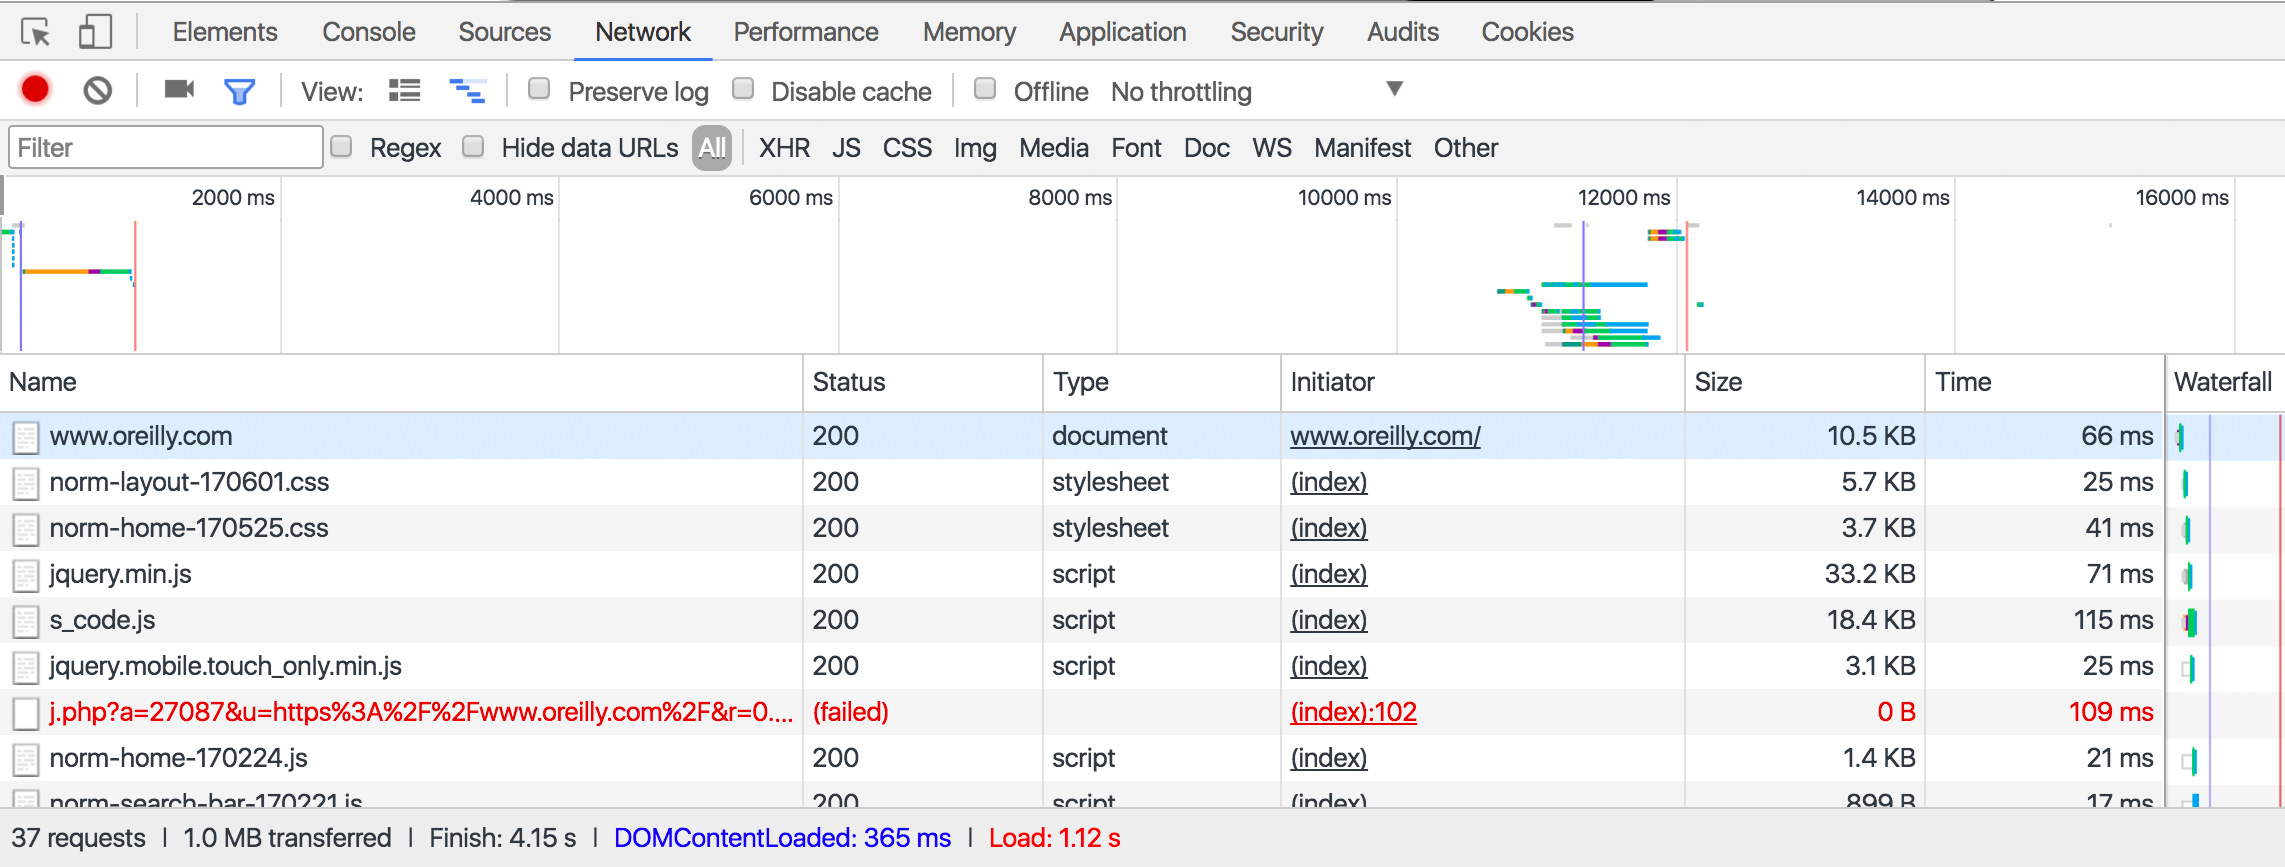2285x867 pixels.
Task: Click the inspect element cursor icon
Action: tap(36, 33)
